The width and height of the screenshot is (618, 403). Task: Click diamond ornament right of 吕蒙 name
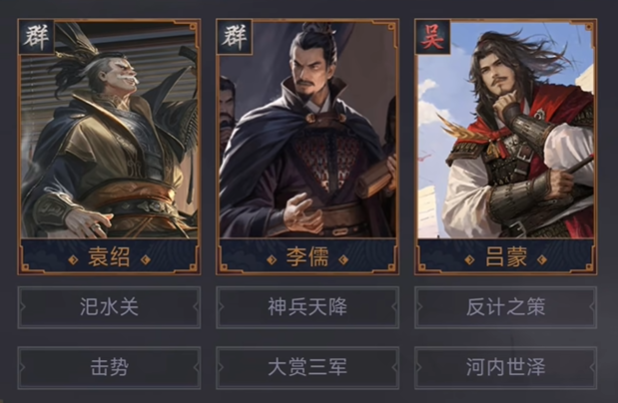pos(542,260)
